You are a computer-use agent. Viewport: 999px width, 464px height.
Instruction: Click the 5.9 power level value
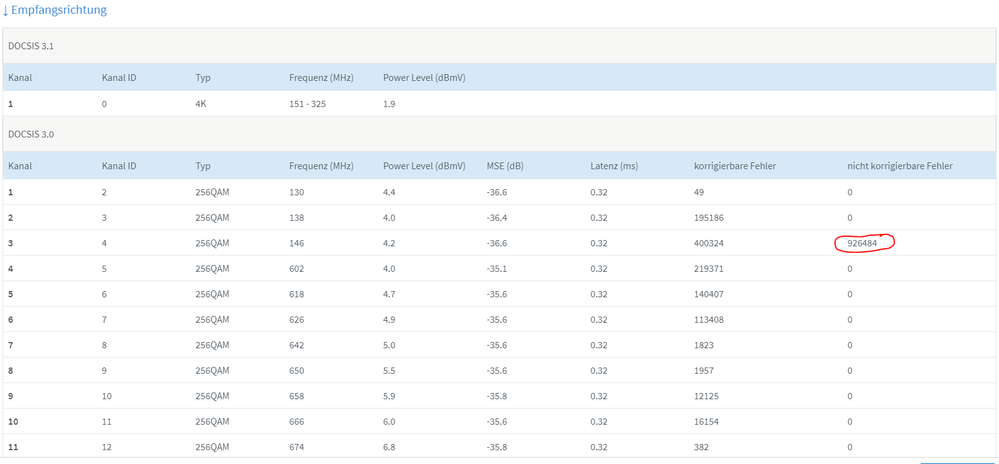389,396
